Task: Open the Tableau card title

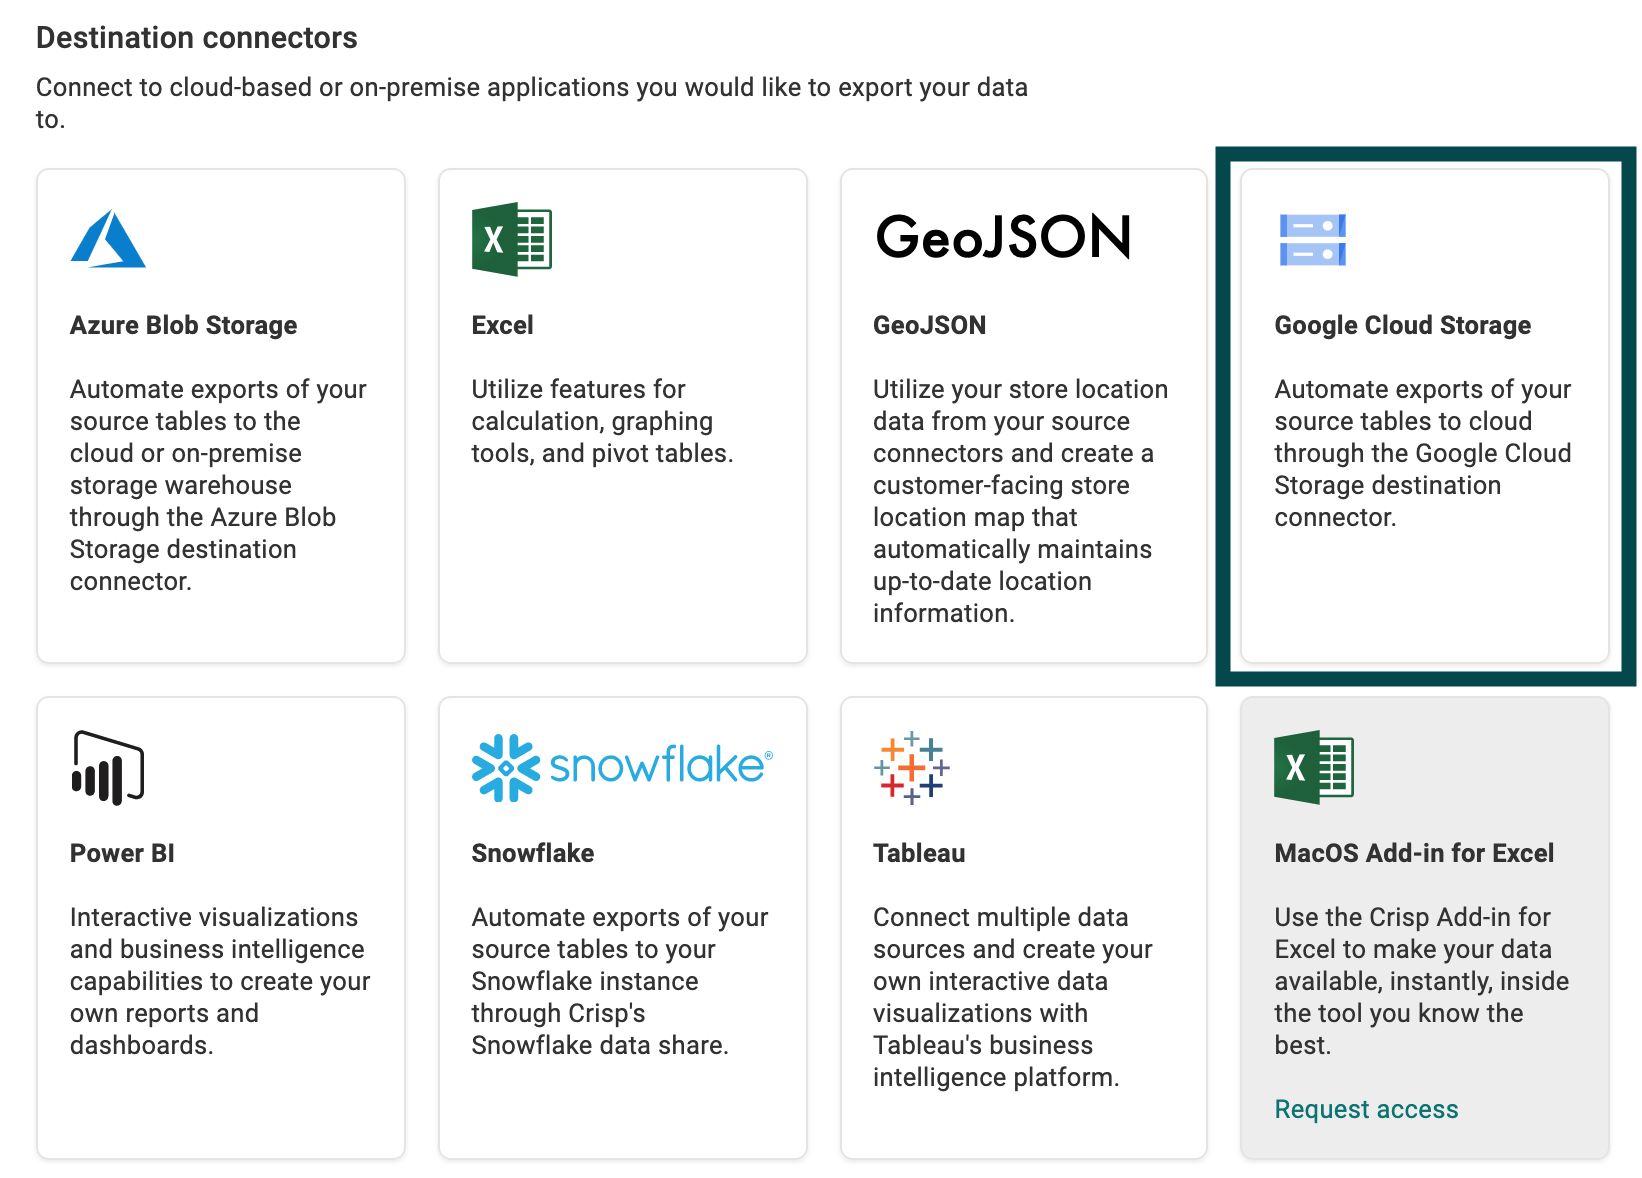Action: [919, 853]
